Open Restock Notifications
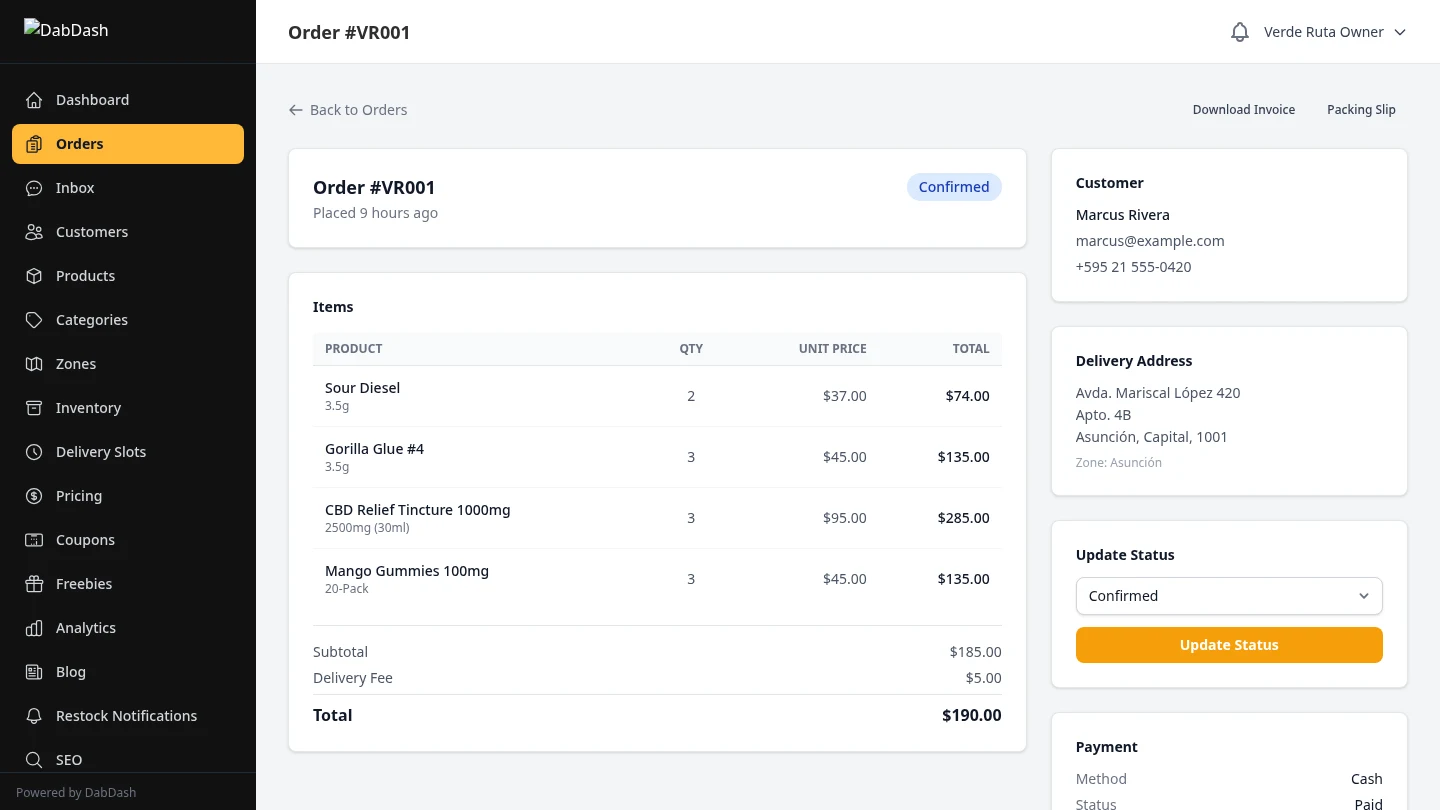1440x810 pixels. click(x=126, y=716)
